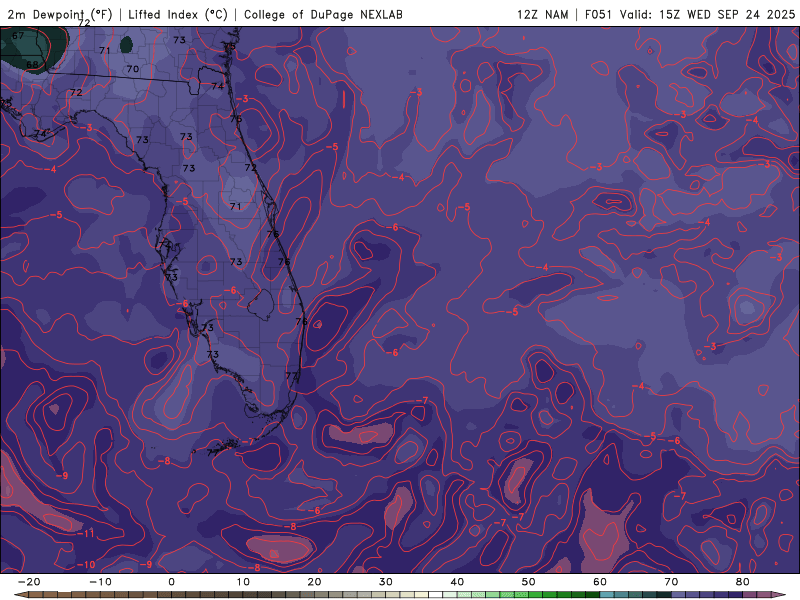This screenshot has width=800, height=600.
Task: Click the "Valid: 15Z WED SEP 24 2025" text
Action: point(707,15)
